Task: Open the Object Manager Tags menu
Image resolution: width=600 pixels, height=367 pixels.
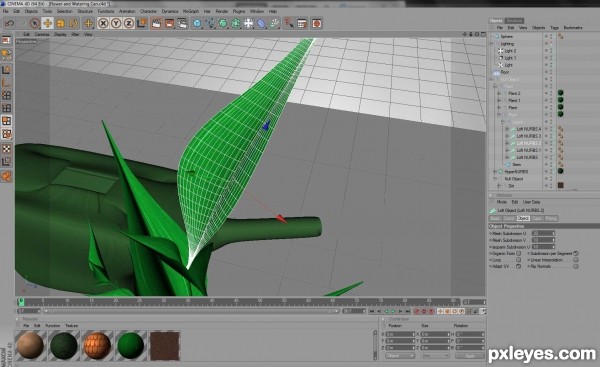Action: 554,28
